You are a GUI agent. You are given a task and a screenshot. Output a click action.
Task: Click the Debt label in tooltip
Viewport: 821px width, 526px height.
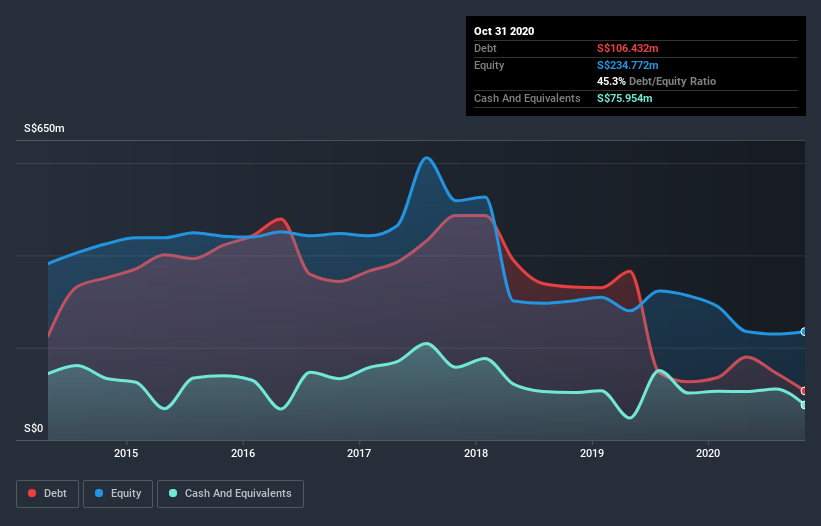[x=485, y=48]
